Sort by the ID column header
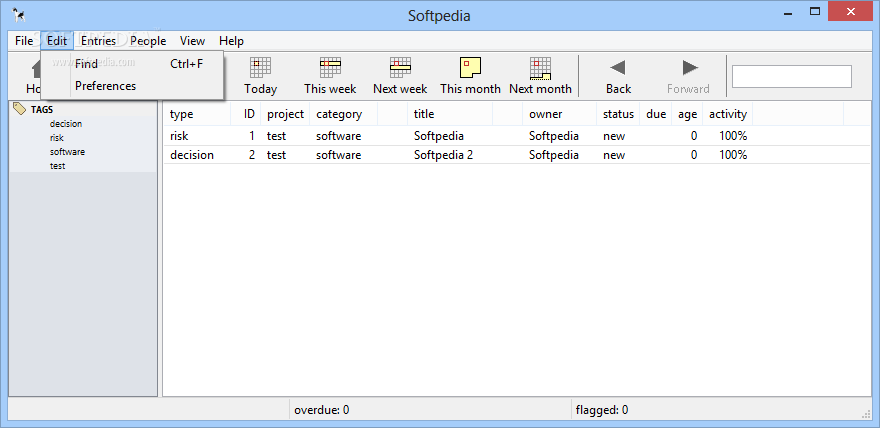880x428 pixels. click(246, 114)
